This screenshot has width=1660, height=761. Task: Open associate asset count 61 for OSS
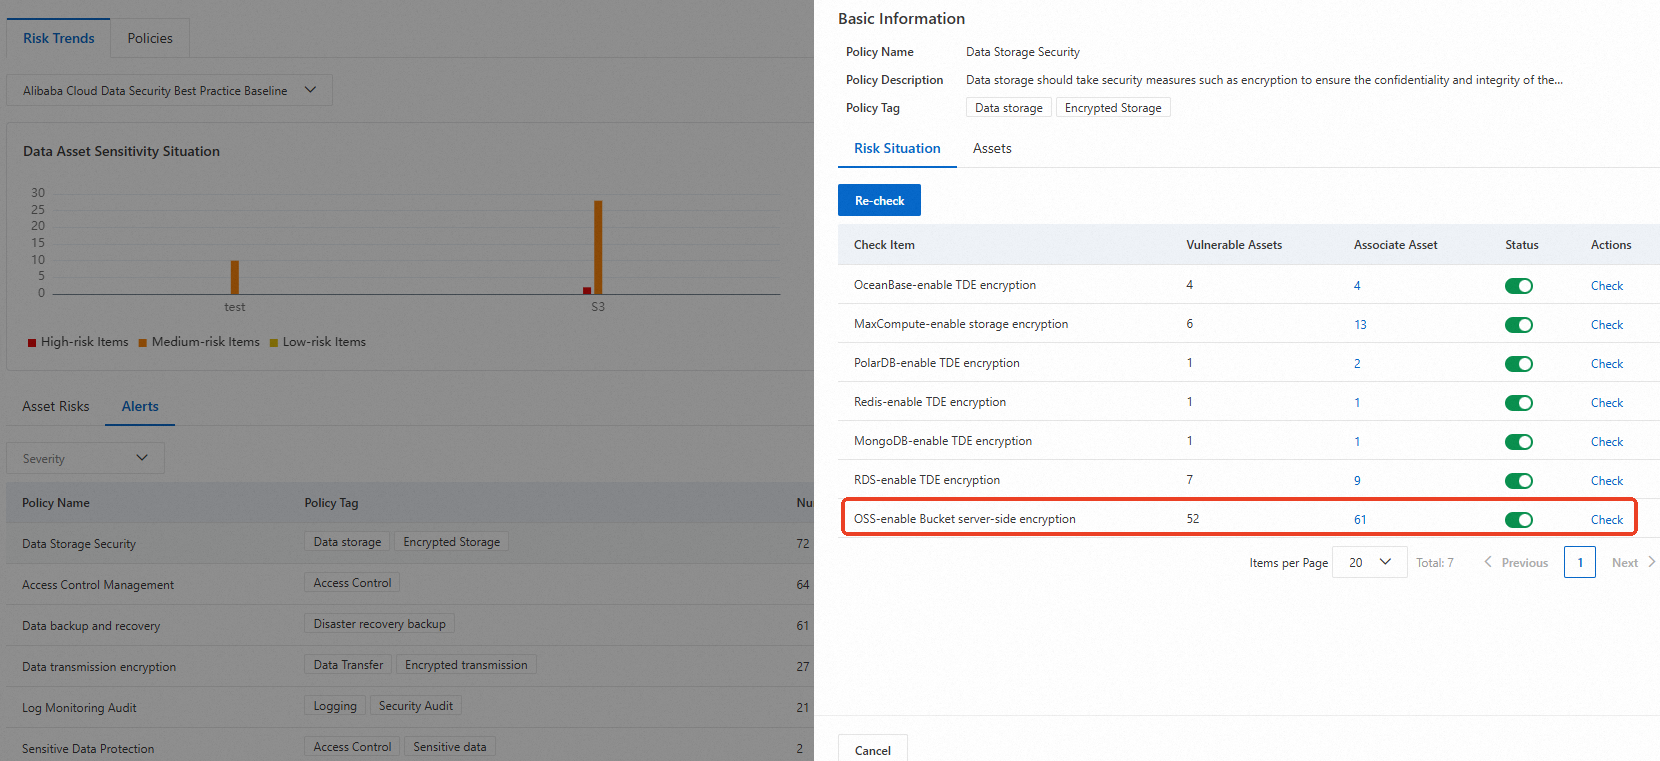[1360, 520]
